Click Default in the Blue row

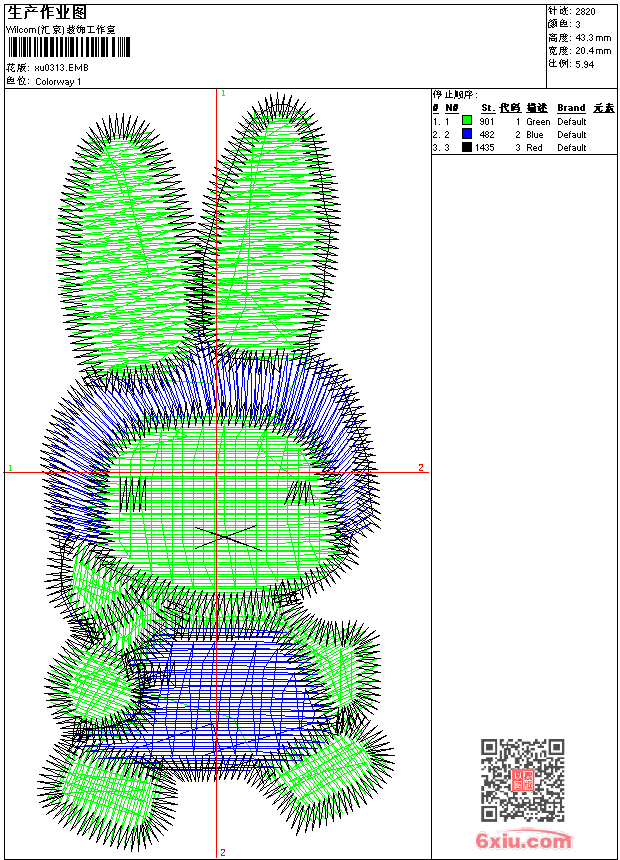pyautogui.click(x=572, y=135)
